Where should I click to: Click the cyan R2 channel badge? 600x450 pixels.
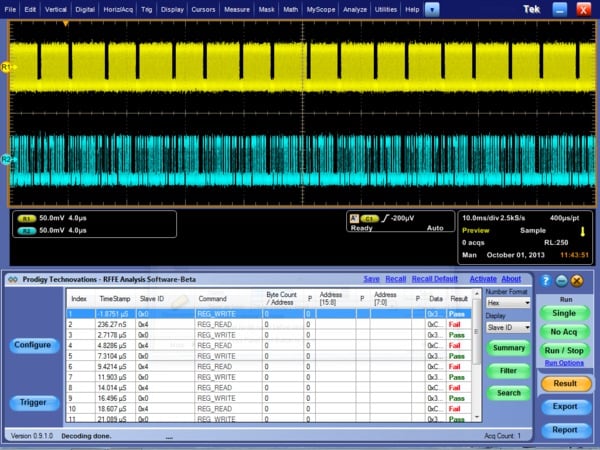26,231
